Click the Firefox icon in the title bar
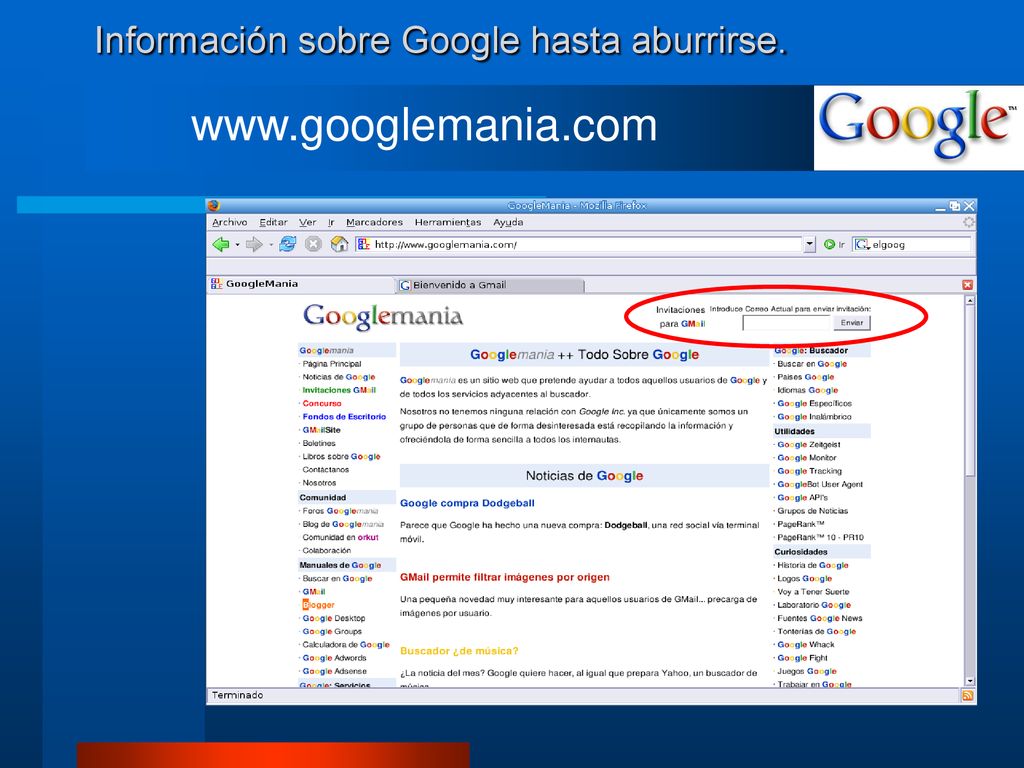 pos(214,206)
